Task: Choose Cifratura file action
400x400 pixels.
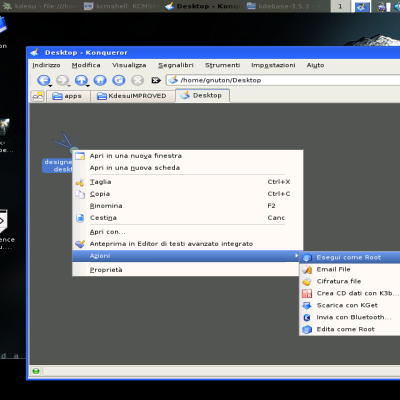Action: 350,281
